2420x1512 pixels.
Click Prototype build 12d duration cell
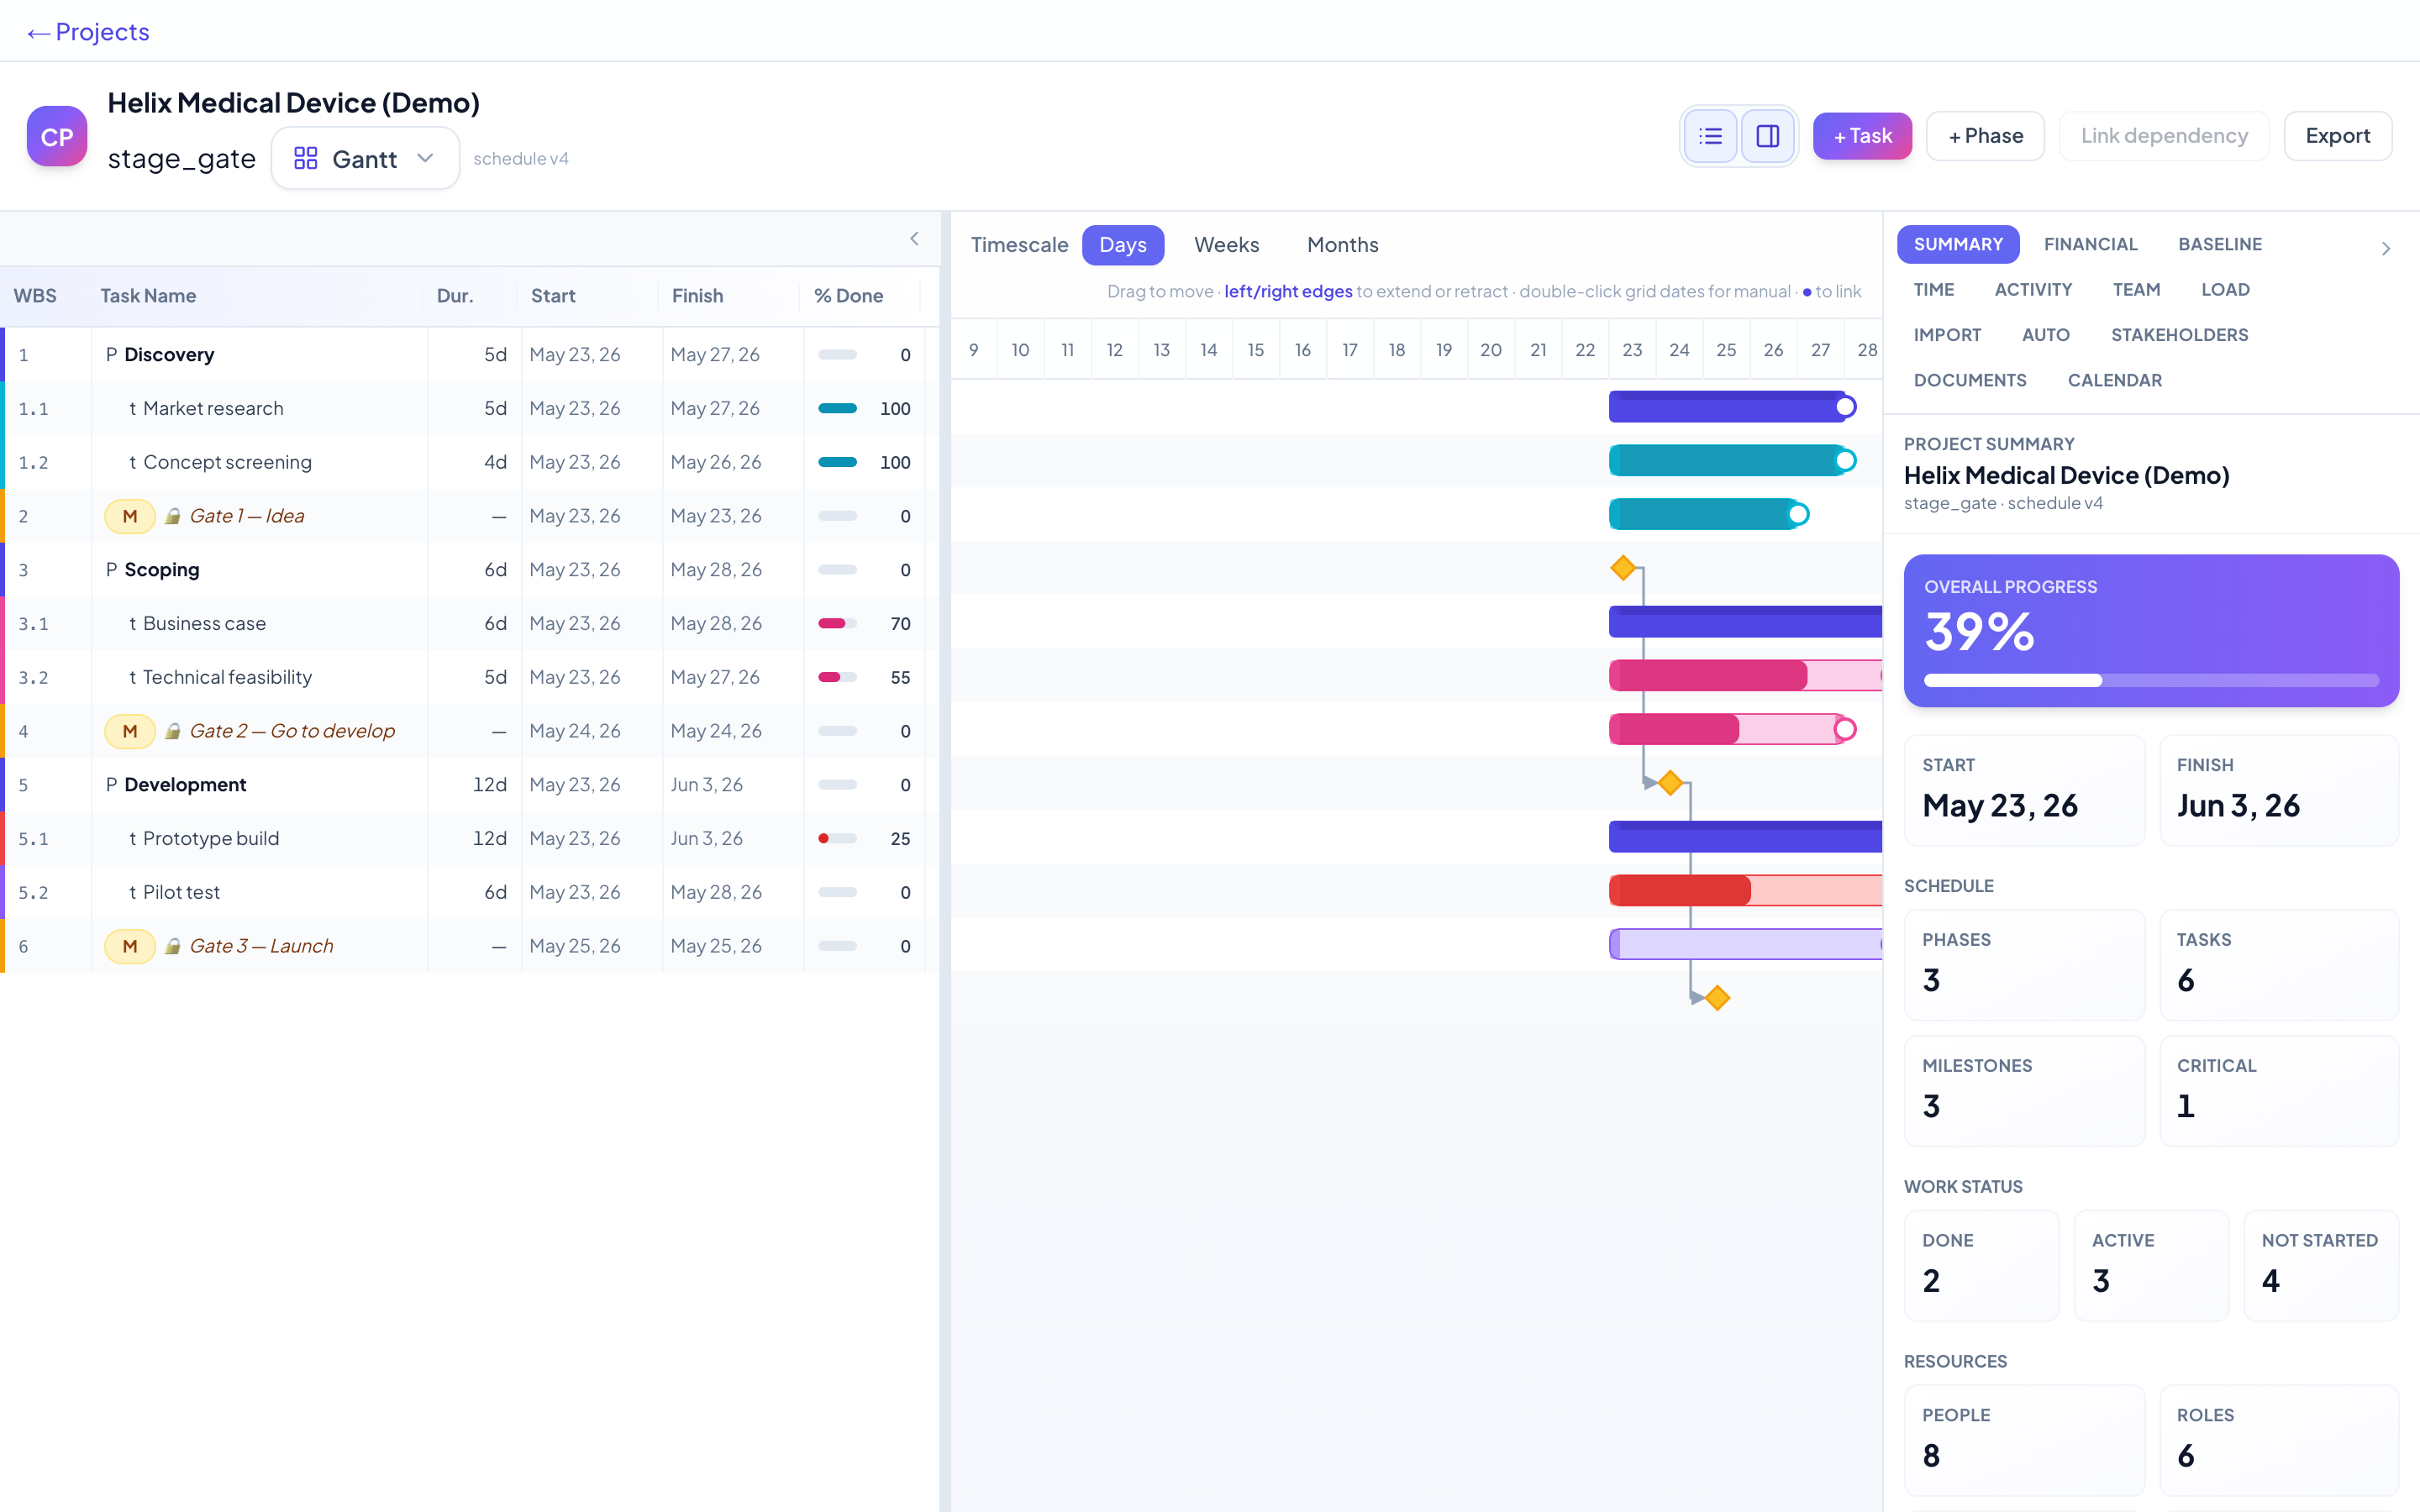489,838
